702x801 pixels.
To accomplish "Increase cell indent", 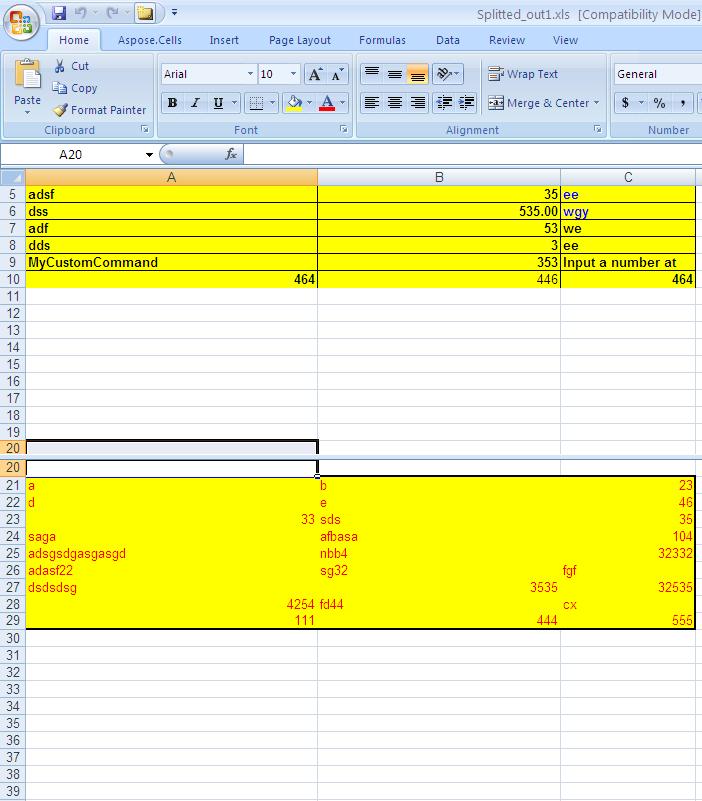I will click(466, 103).
